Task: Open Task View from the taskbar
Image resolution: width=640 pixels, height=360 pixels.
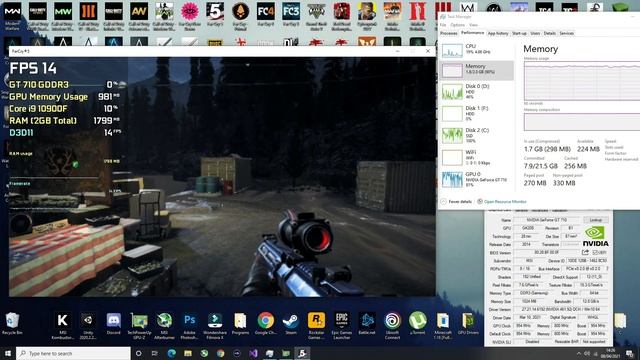Action: coord(155,353)
